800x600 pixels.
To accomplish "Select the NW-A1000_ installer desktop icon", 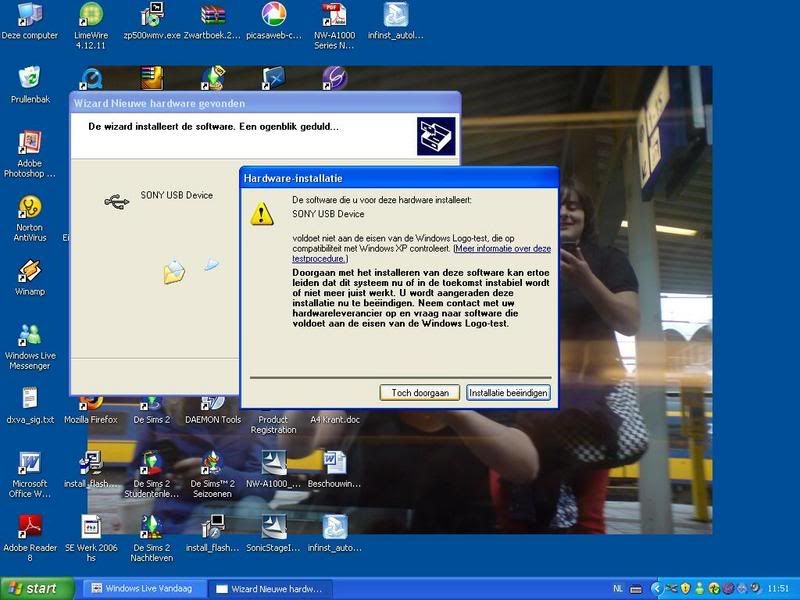I will [273, 469].
